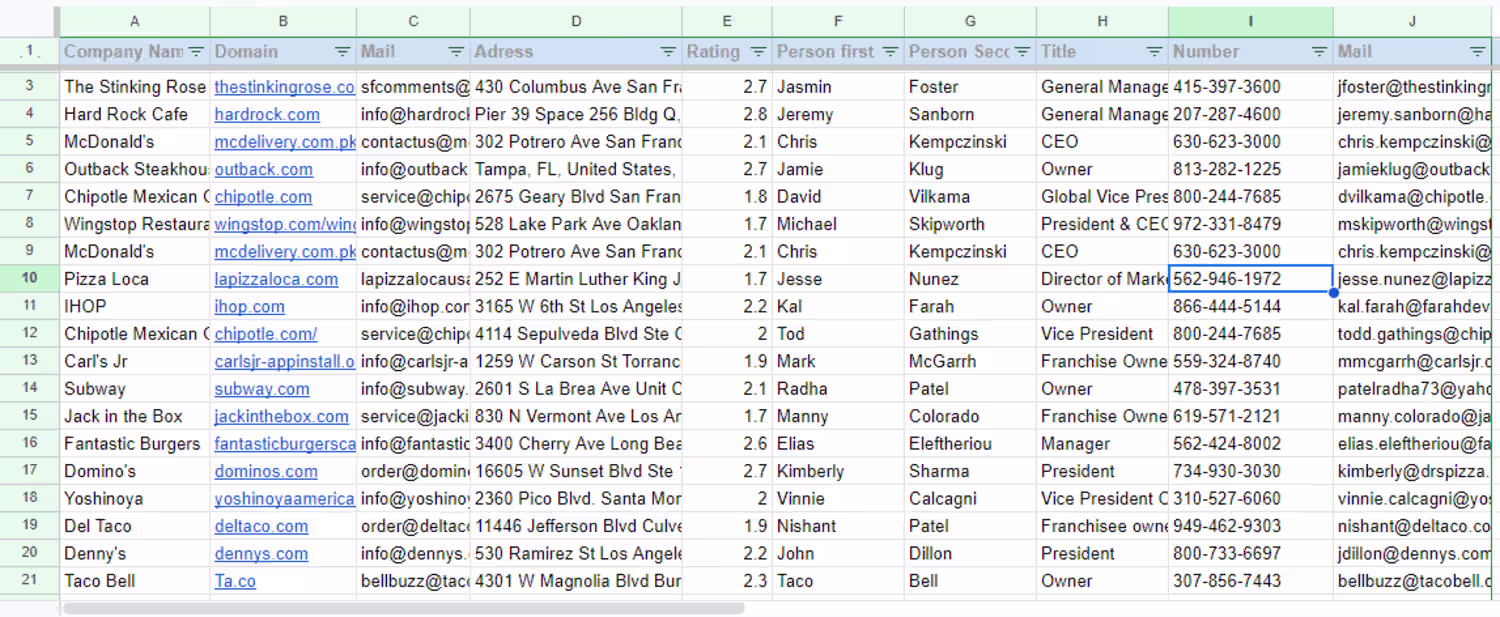This screenshot has width=1500, height=617.
Task: Select phone cell 307-856-7443
Action: 1251,581
